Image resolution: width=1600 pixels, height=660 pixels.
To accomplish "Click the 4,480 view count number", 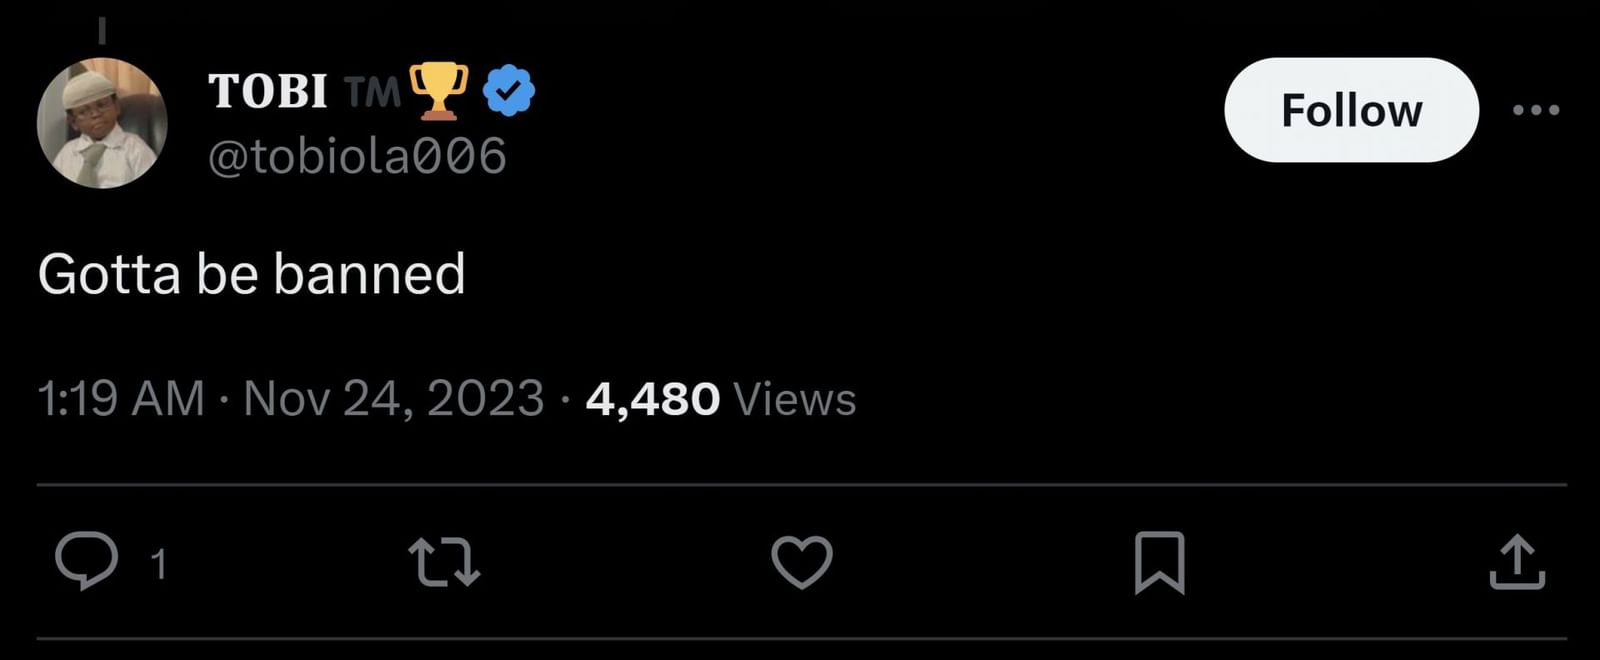I will 652,399.
